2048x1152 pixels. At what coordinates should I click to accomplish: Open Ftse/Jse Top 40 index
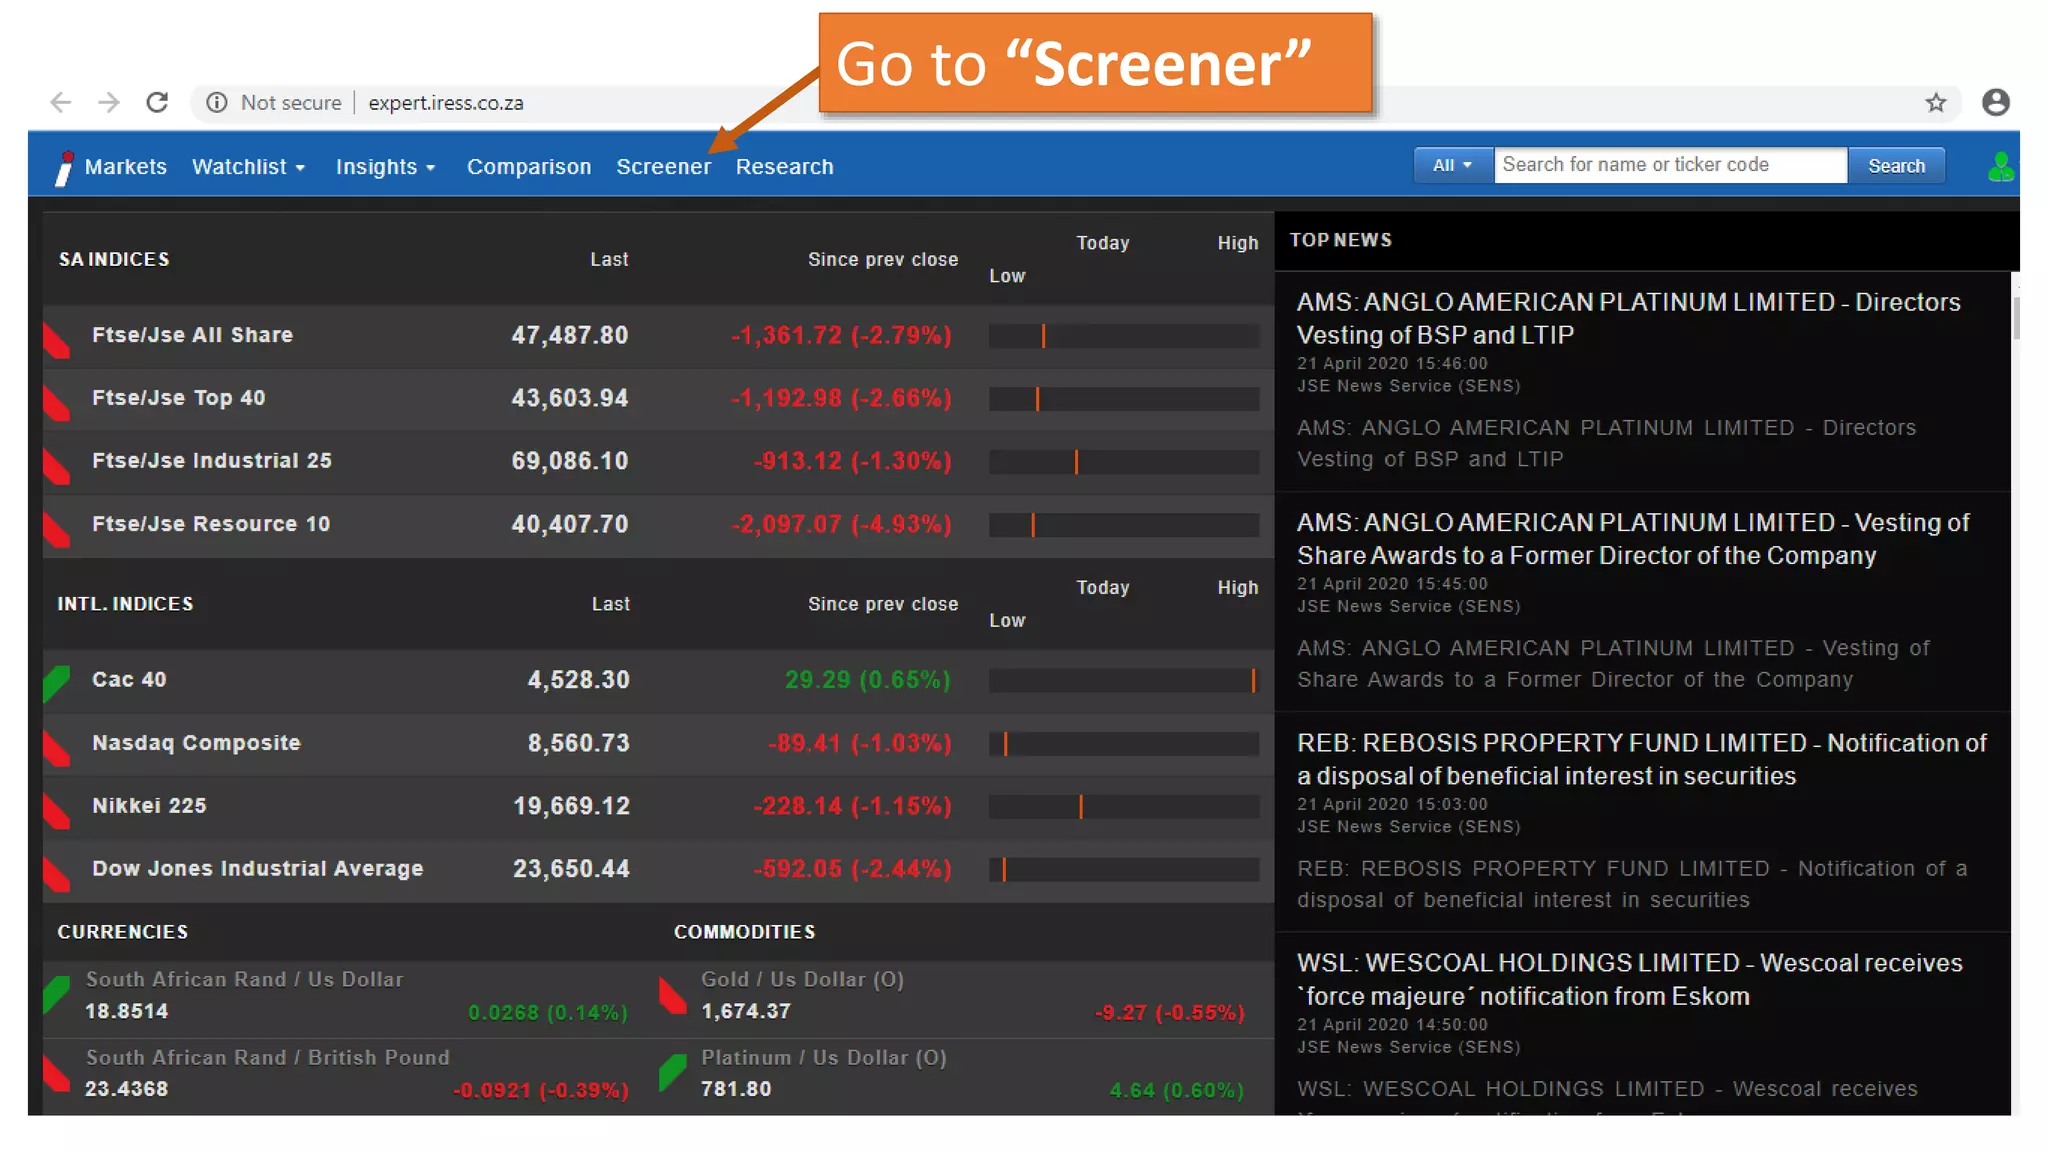coord(179,398)
